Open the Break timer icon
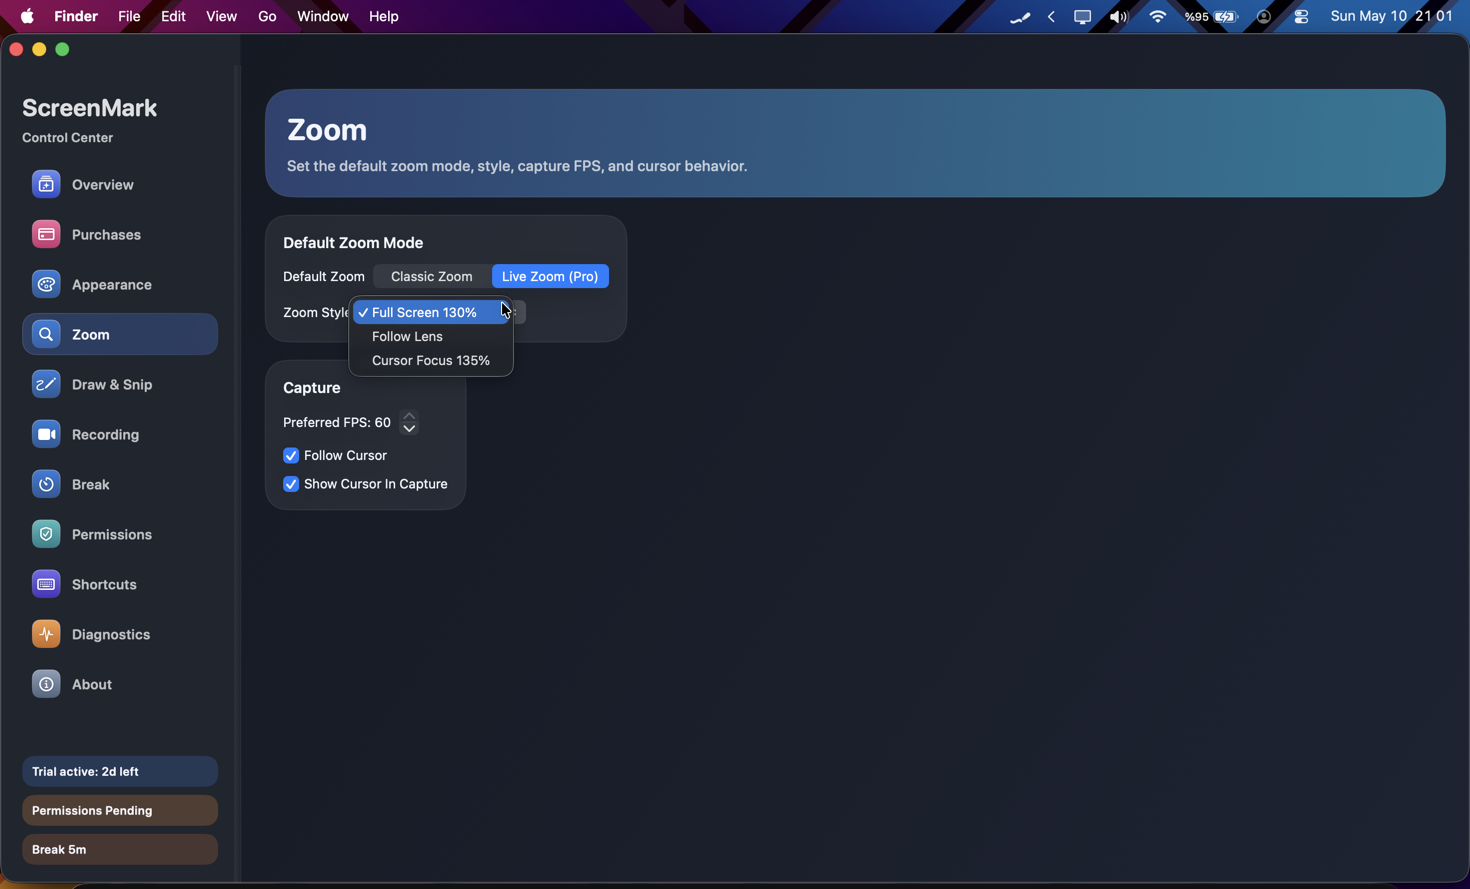Viewport: 1470px width, 889px height. pyautogui.click(x=46, y=484)
